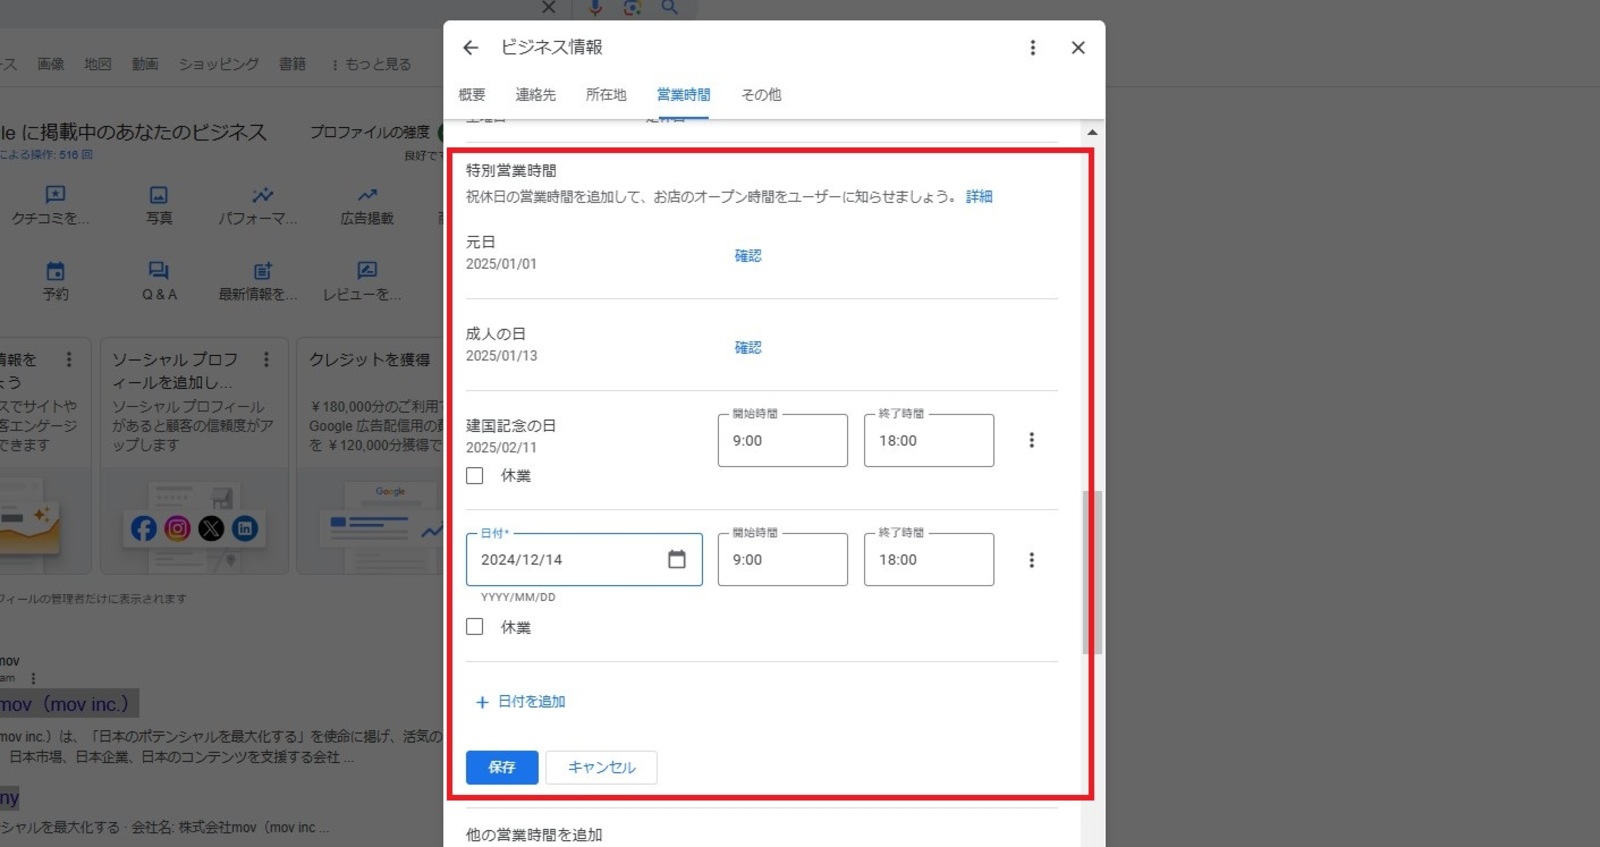The width and height of the screenshot is (1600, 847).
Task: Confirm hours for 元日 2025/01/01
Action: (748, 256)
